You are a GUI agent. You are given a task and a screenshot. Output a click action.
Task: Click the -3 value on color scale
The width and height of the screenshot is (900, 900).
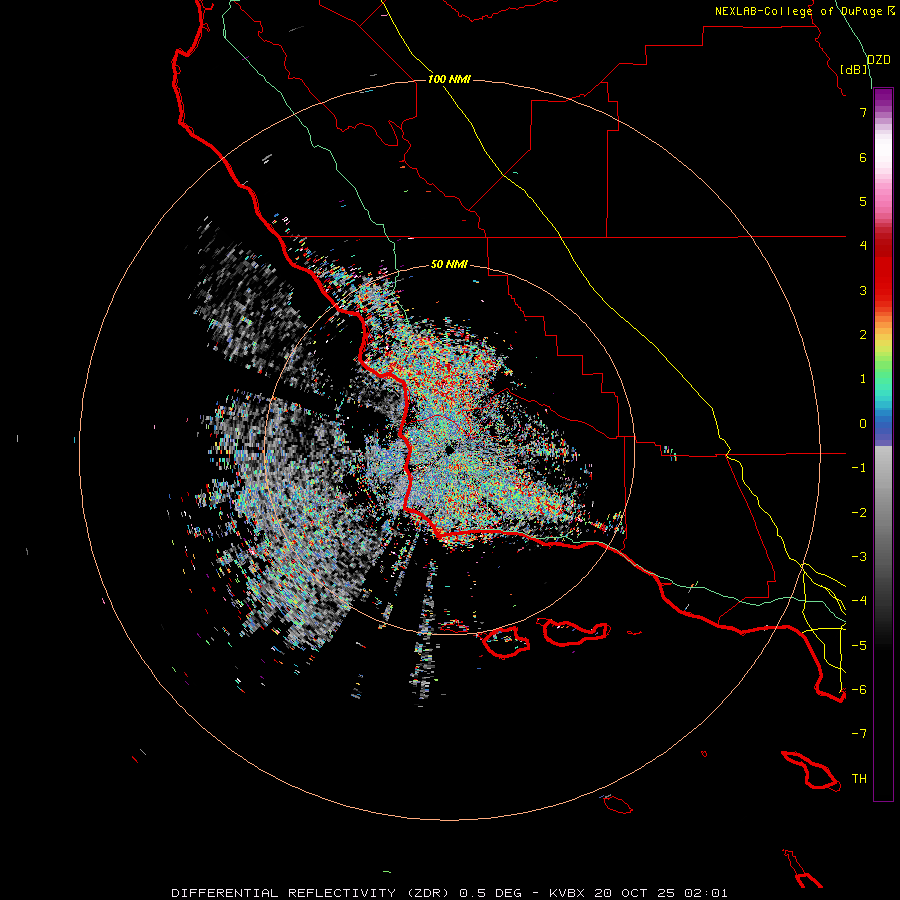coord(859,557)
